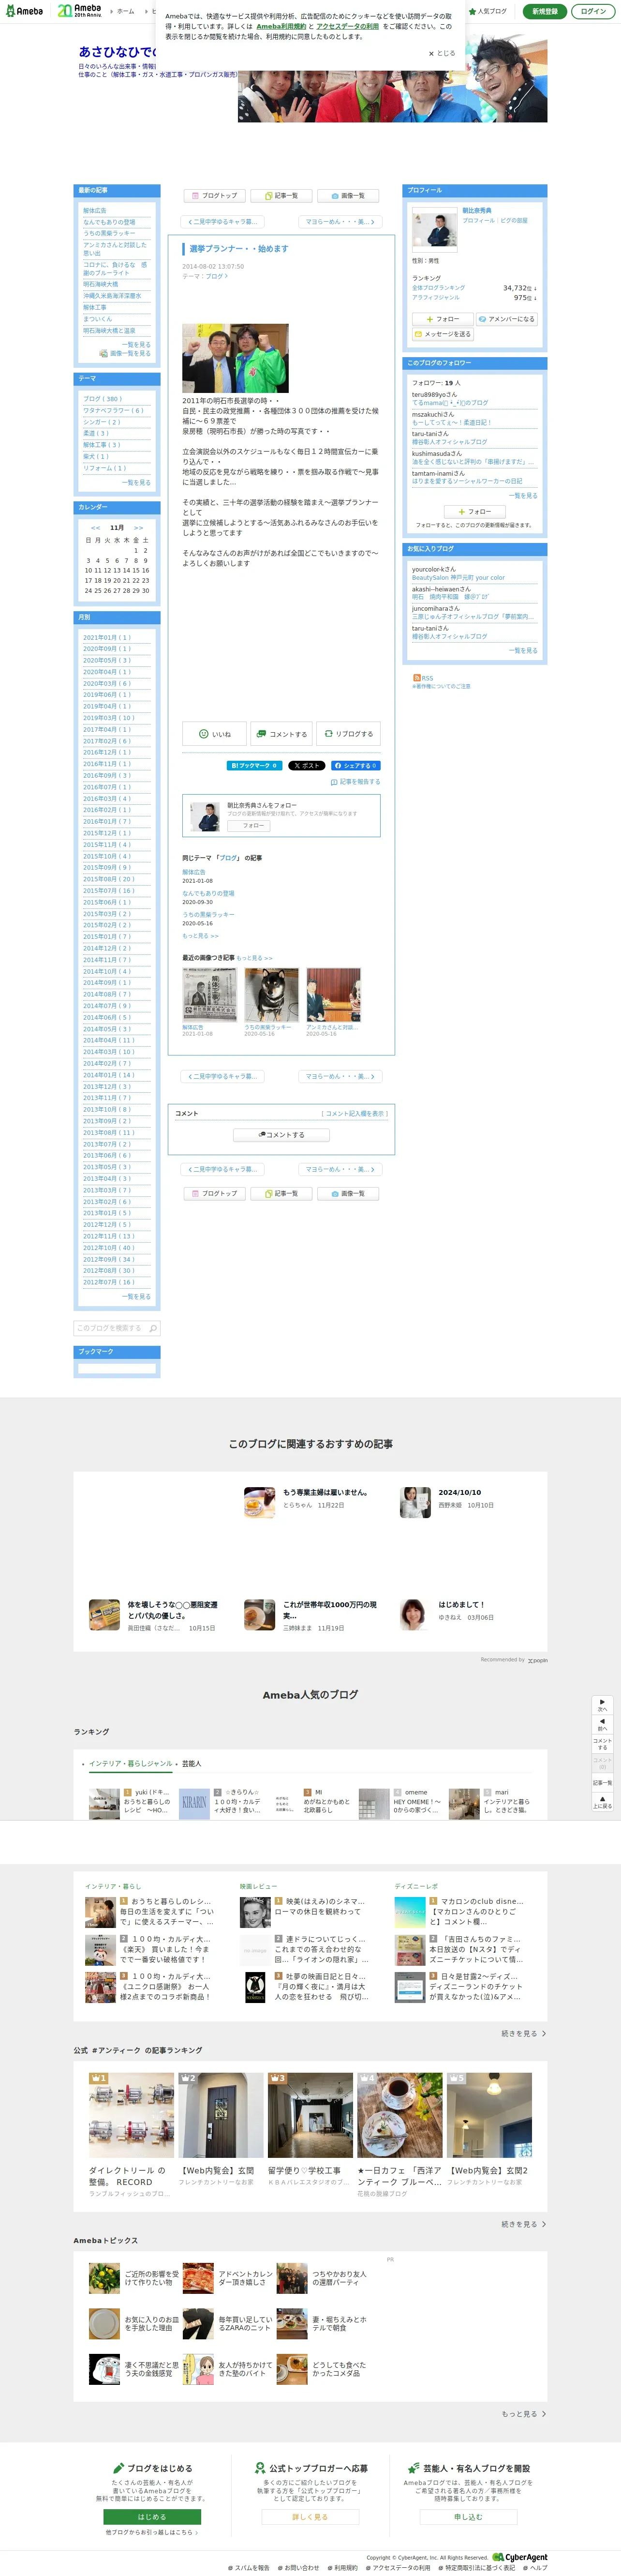Open archive 2021年01月 ( 1 )

pos(106,637)
